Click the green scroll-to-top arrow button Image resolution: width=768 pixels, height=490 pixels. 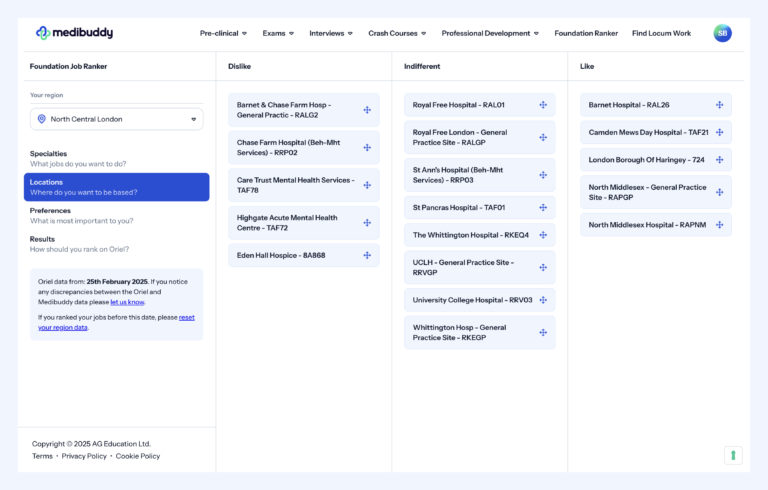[733, 455]
